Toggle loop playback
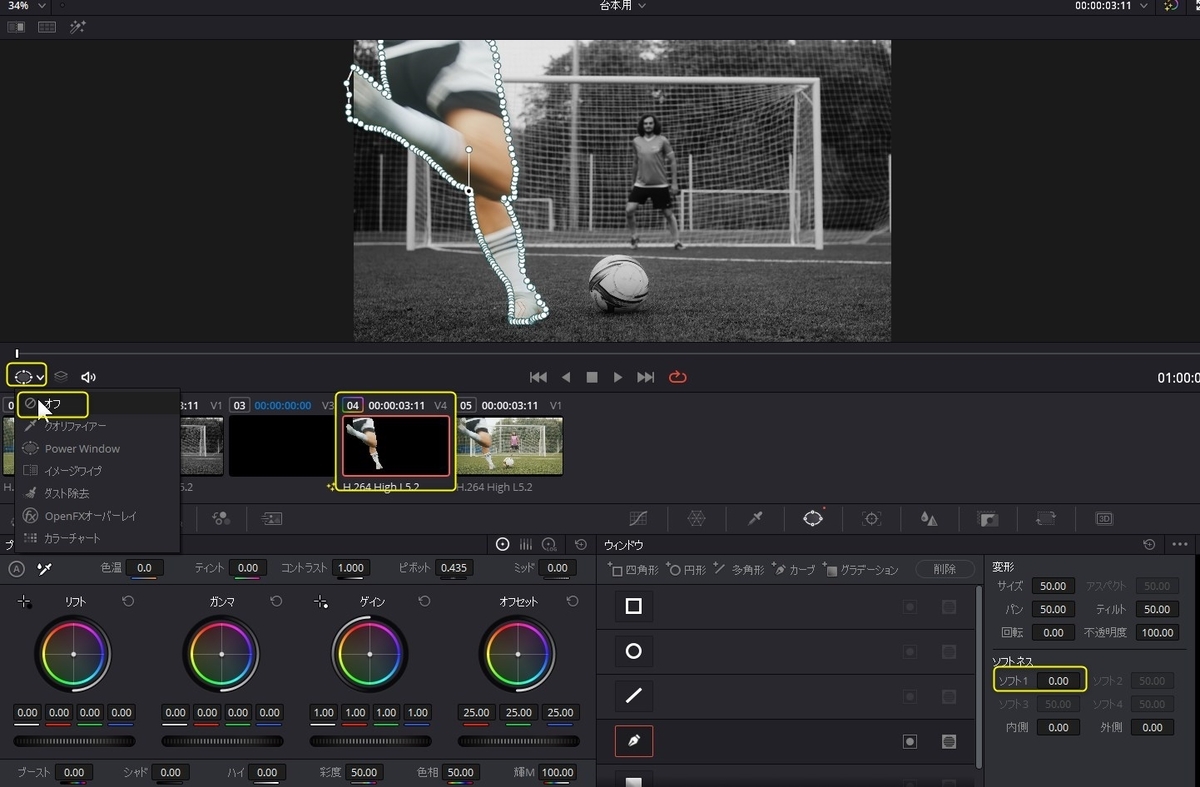The image size is (1200, 787). coord(678,377)
